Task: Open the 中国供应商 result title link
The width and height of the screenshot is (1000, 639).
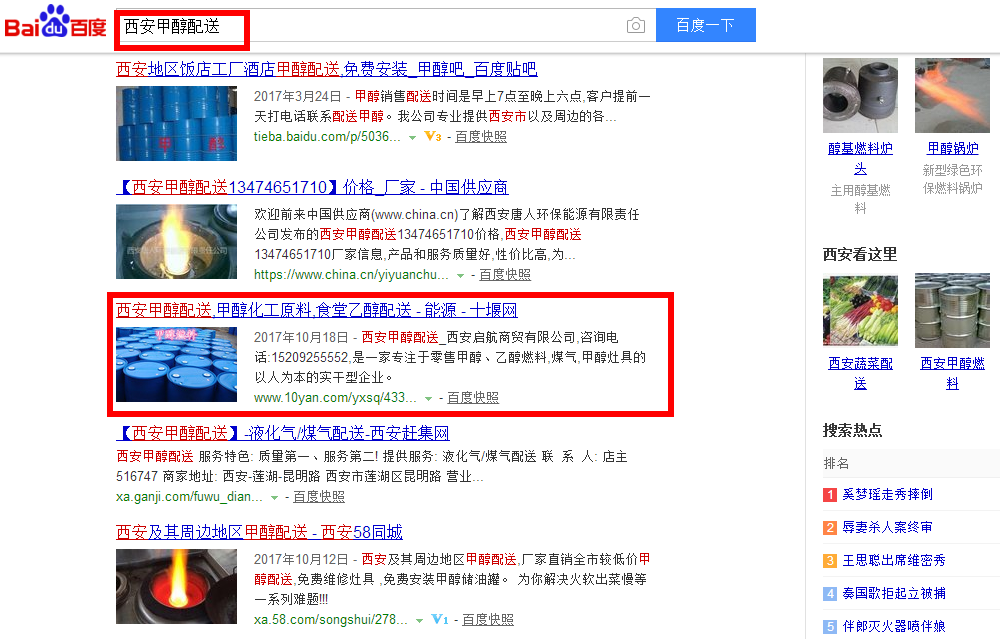Action: point(312,187)
